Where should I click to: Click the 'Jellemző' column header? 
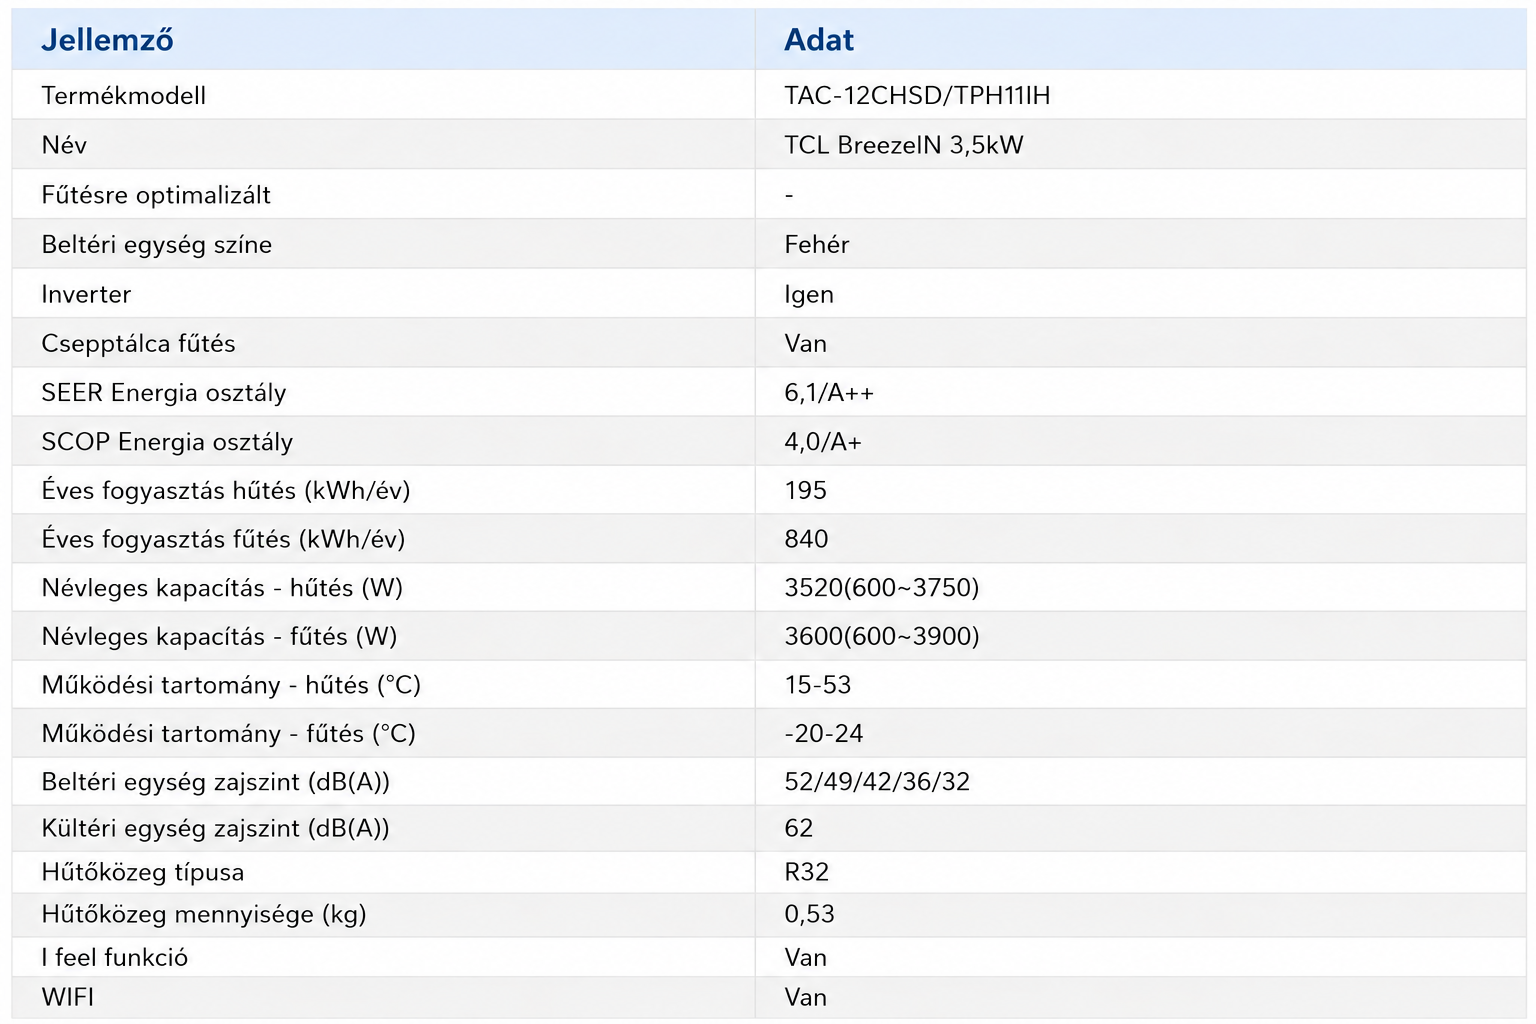point(107,40)
